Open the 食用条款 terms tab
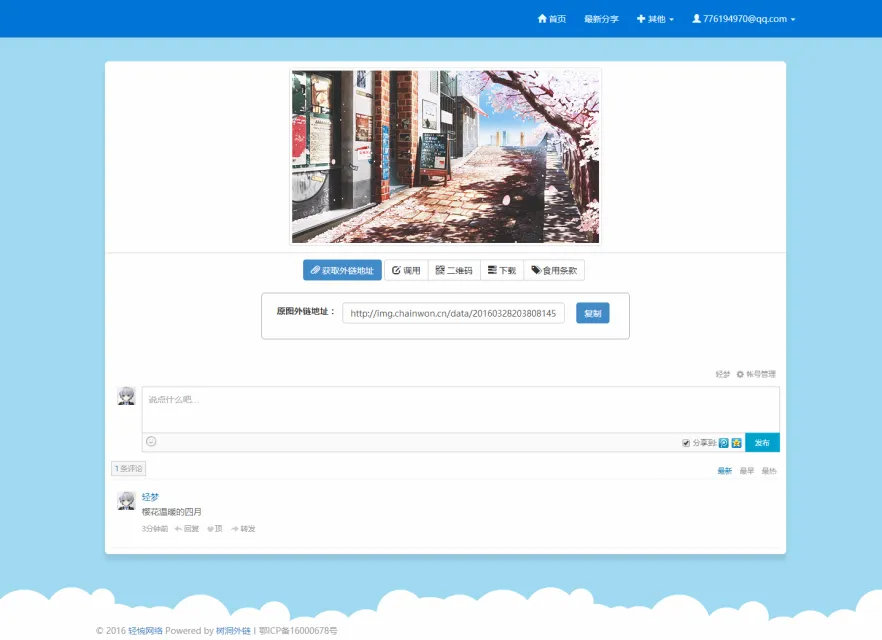Image resolution: width=882 pixels, height=640 pixels. coord(554,271)
